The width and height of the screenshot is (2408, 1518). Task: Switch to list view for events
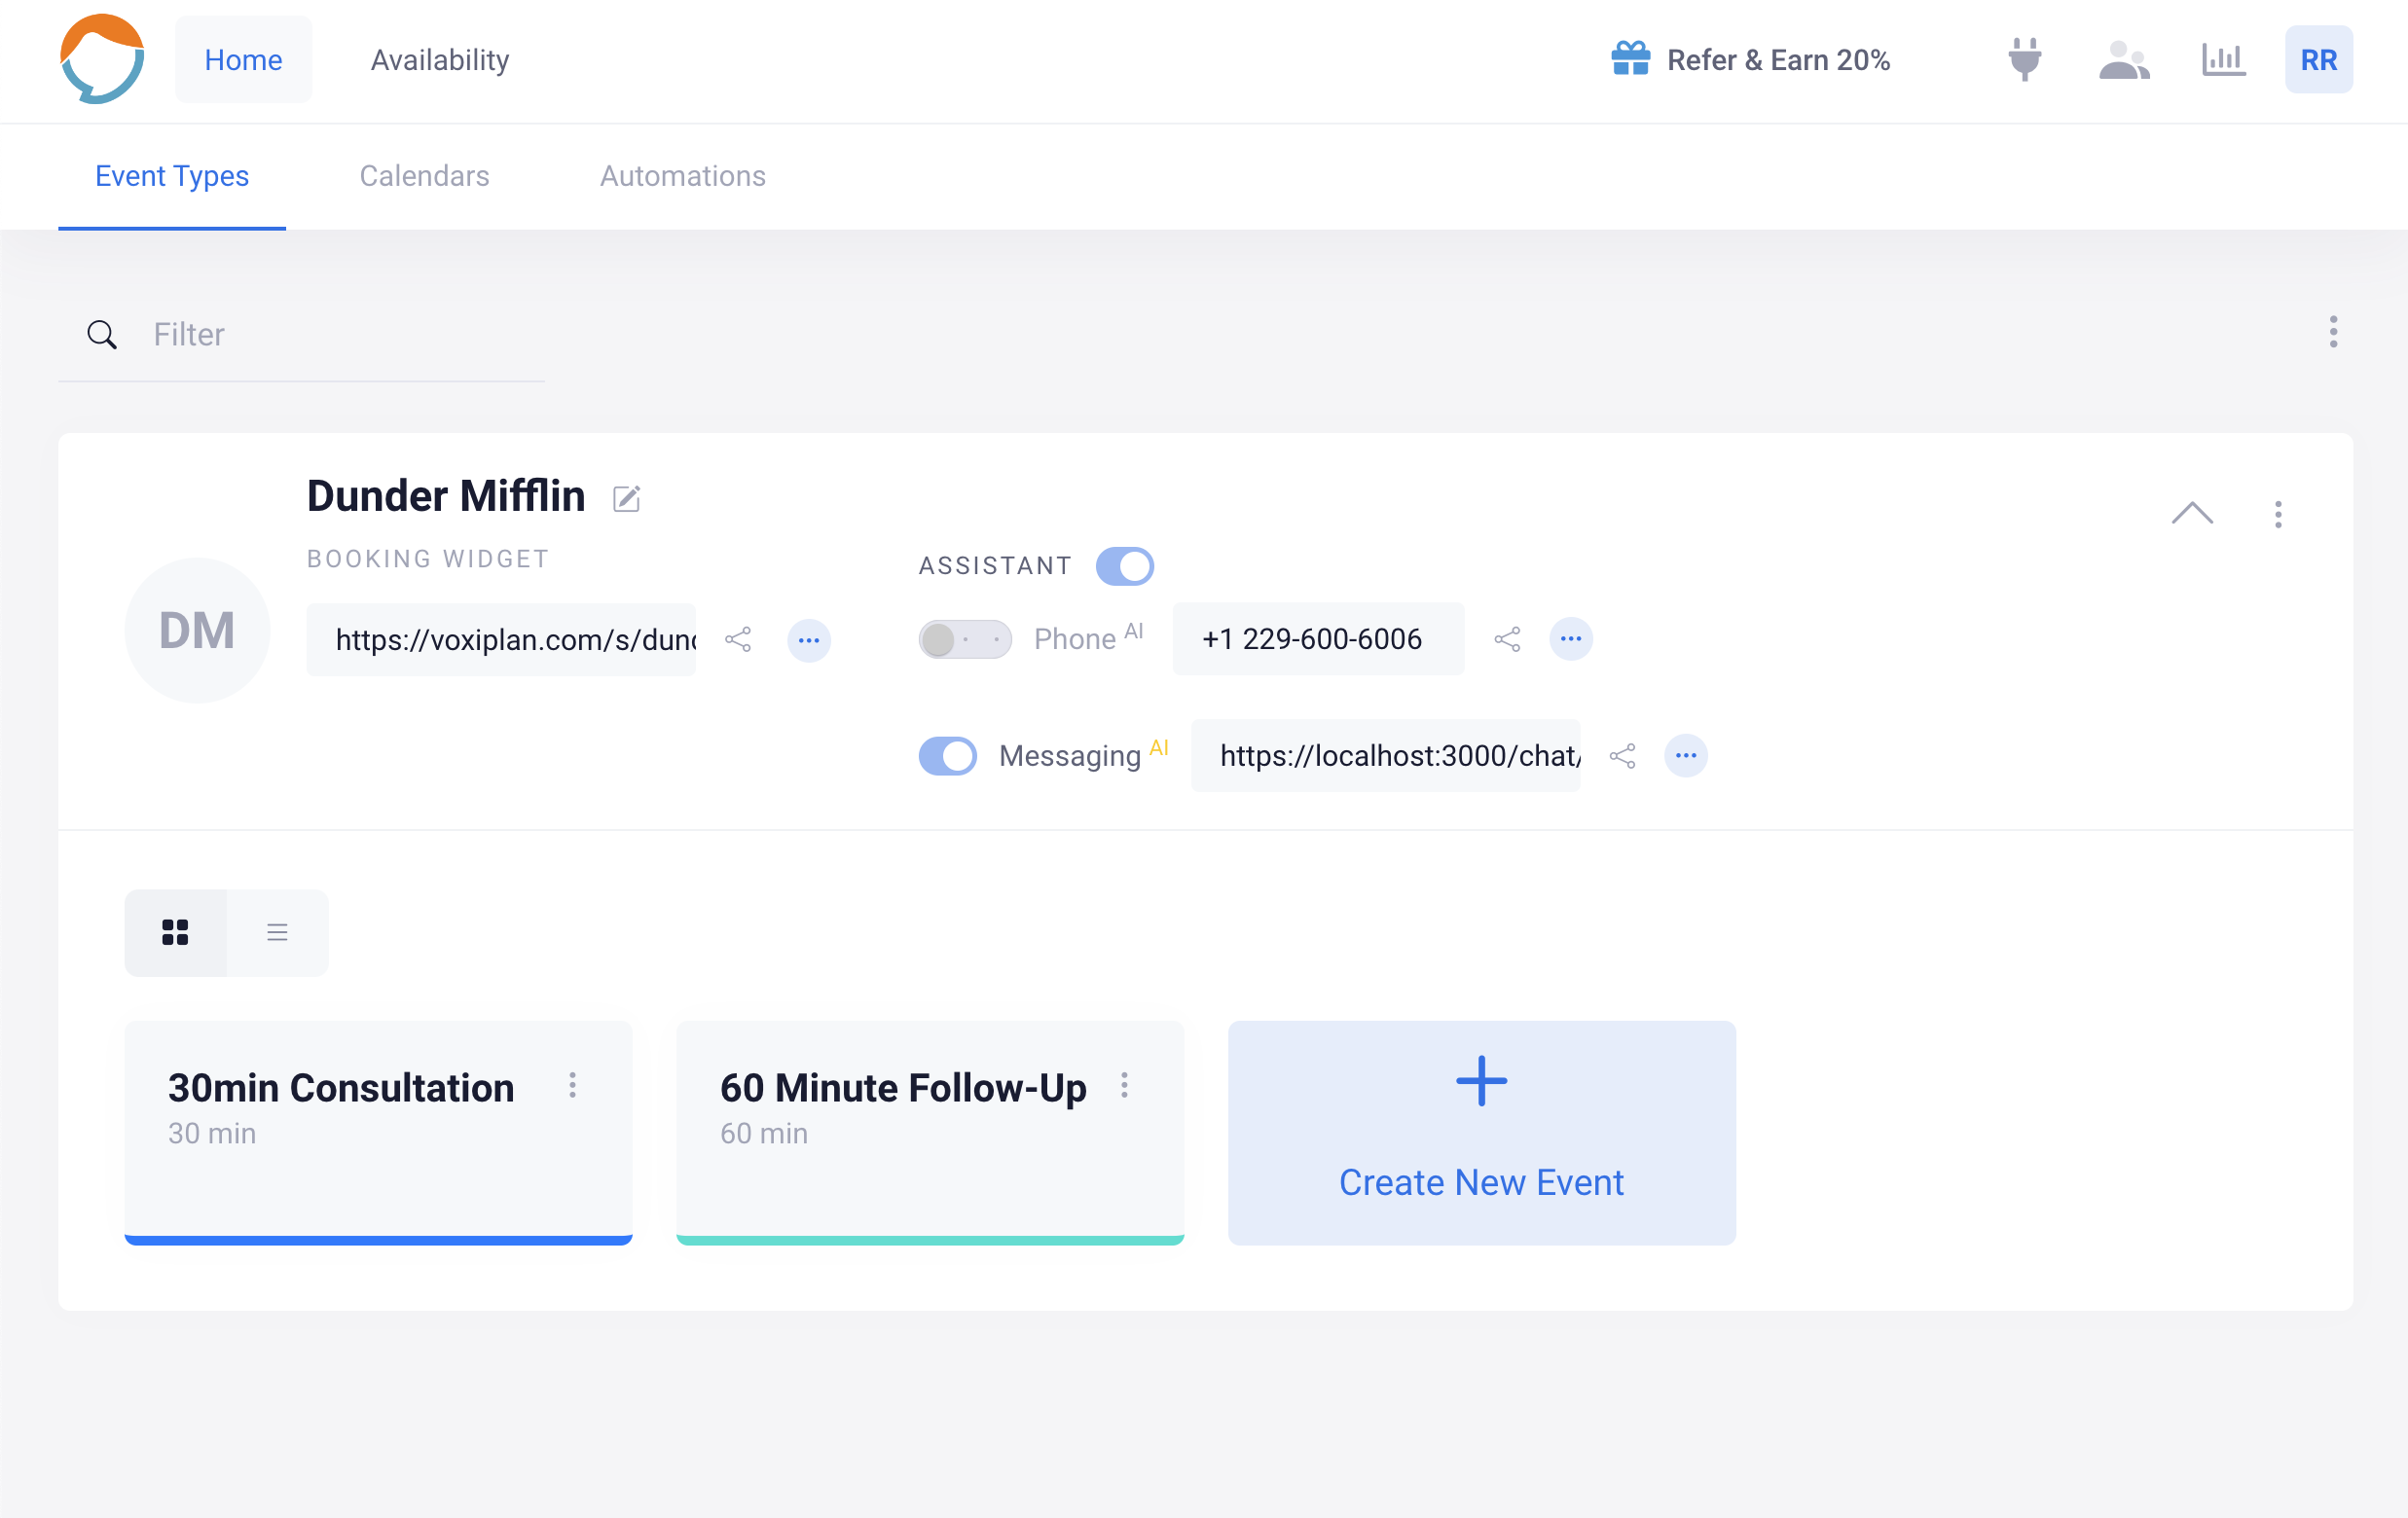coord(277,932)
